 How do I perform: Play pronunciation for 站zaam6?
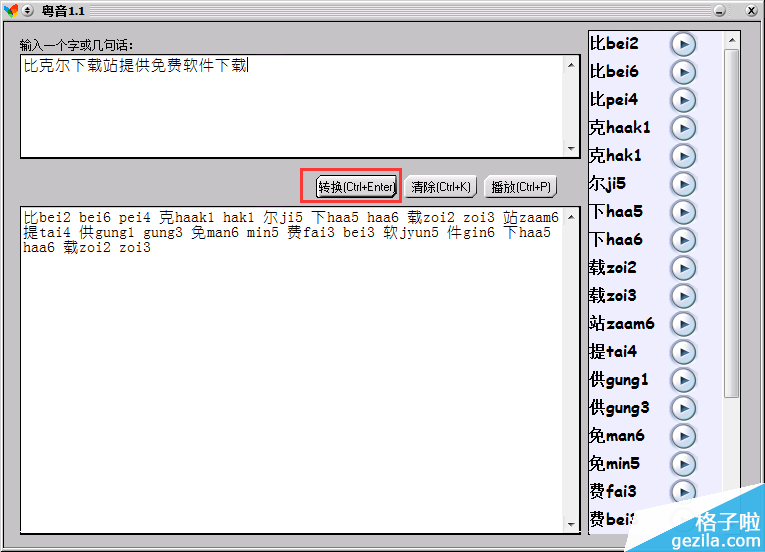(682, 324)
